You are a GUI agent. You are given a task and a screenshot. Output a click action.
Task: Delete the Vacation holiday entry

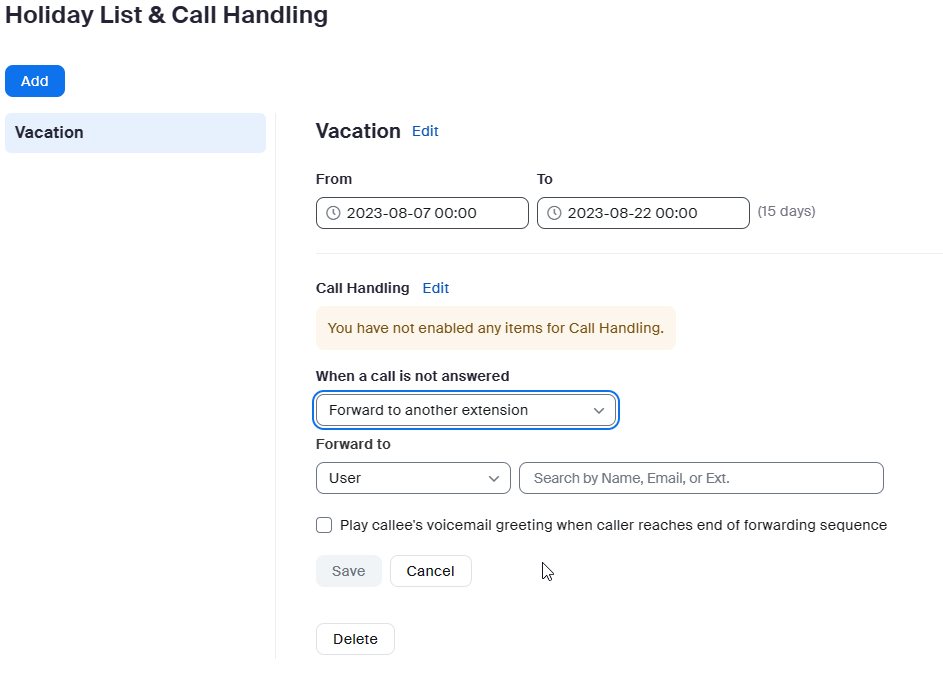(355, 639)
